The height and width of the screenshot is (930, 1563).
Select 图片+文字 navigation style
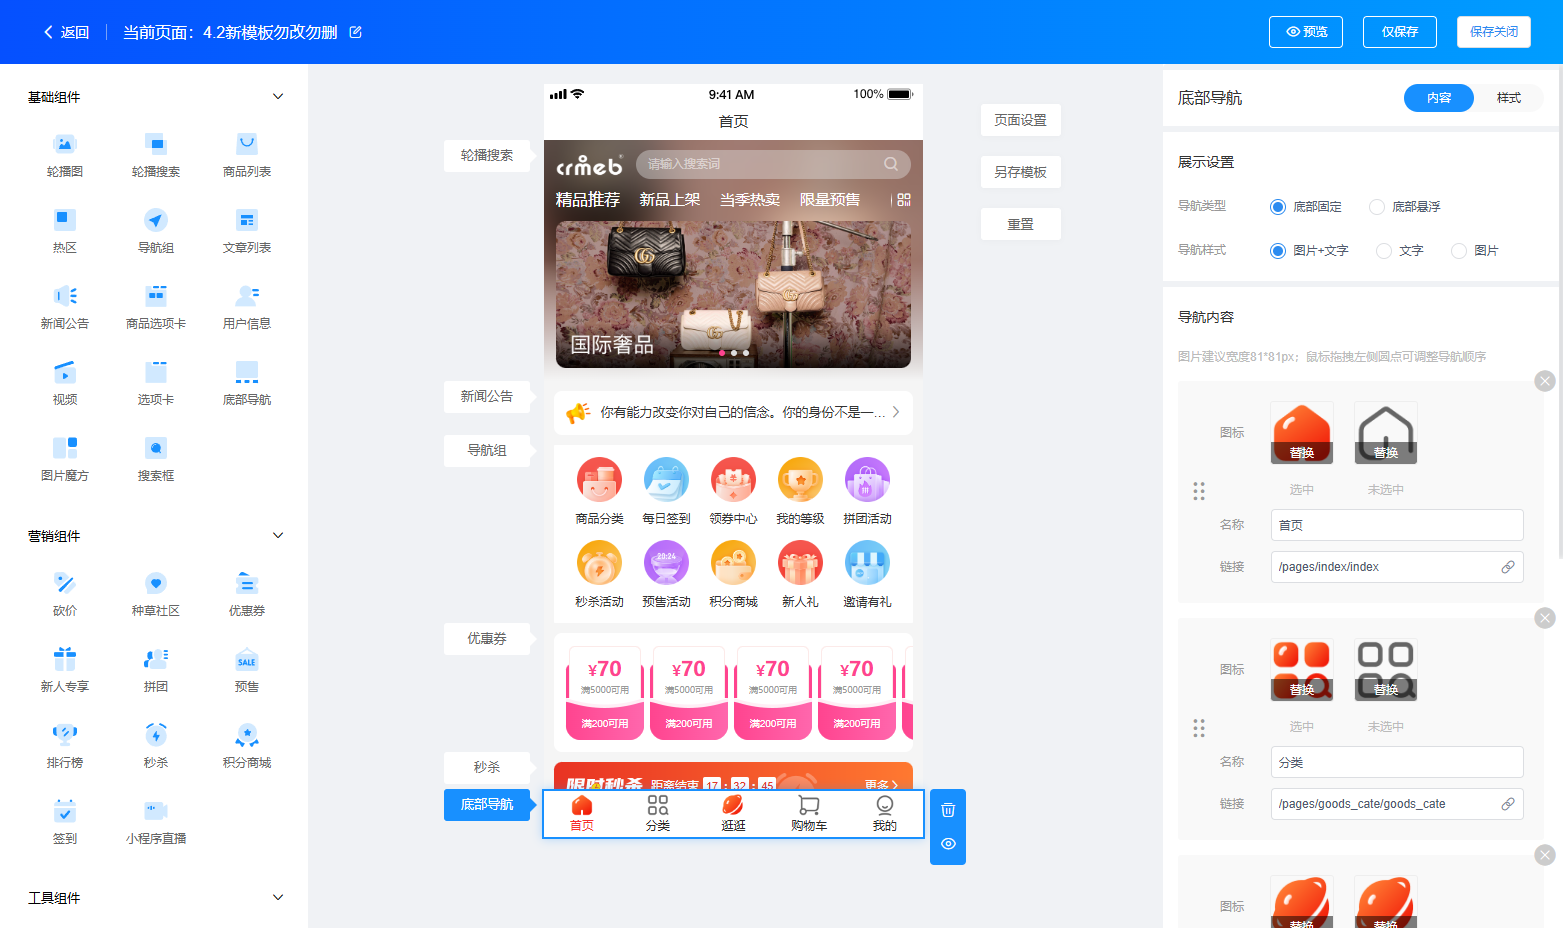pos(1310,251)
